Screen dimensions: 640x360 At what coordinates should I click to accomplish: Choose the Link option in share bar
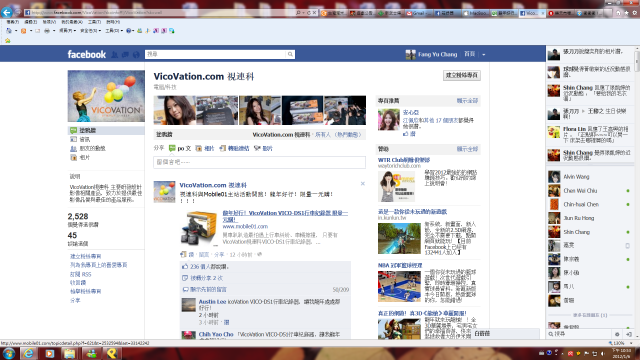pos(234,148)
